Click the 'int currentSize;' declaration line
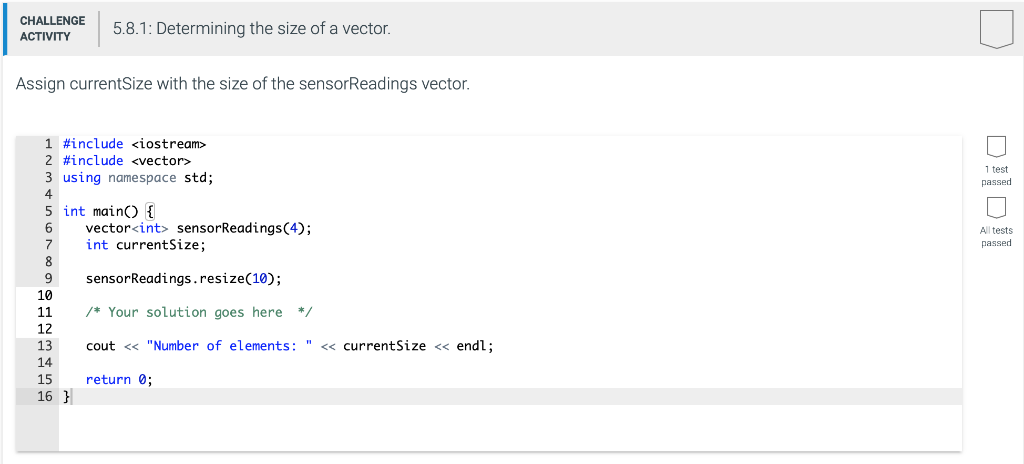This screenshot has width=1024, height=464. tap(146, 245)
